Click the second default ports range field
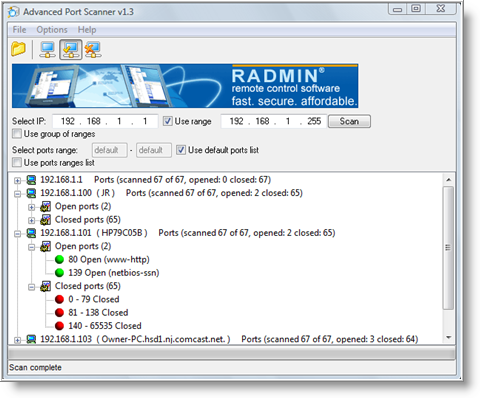 tap(154, 150)
